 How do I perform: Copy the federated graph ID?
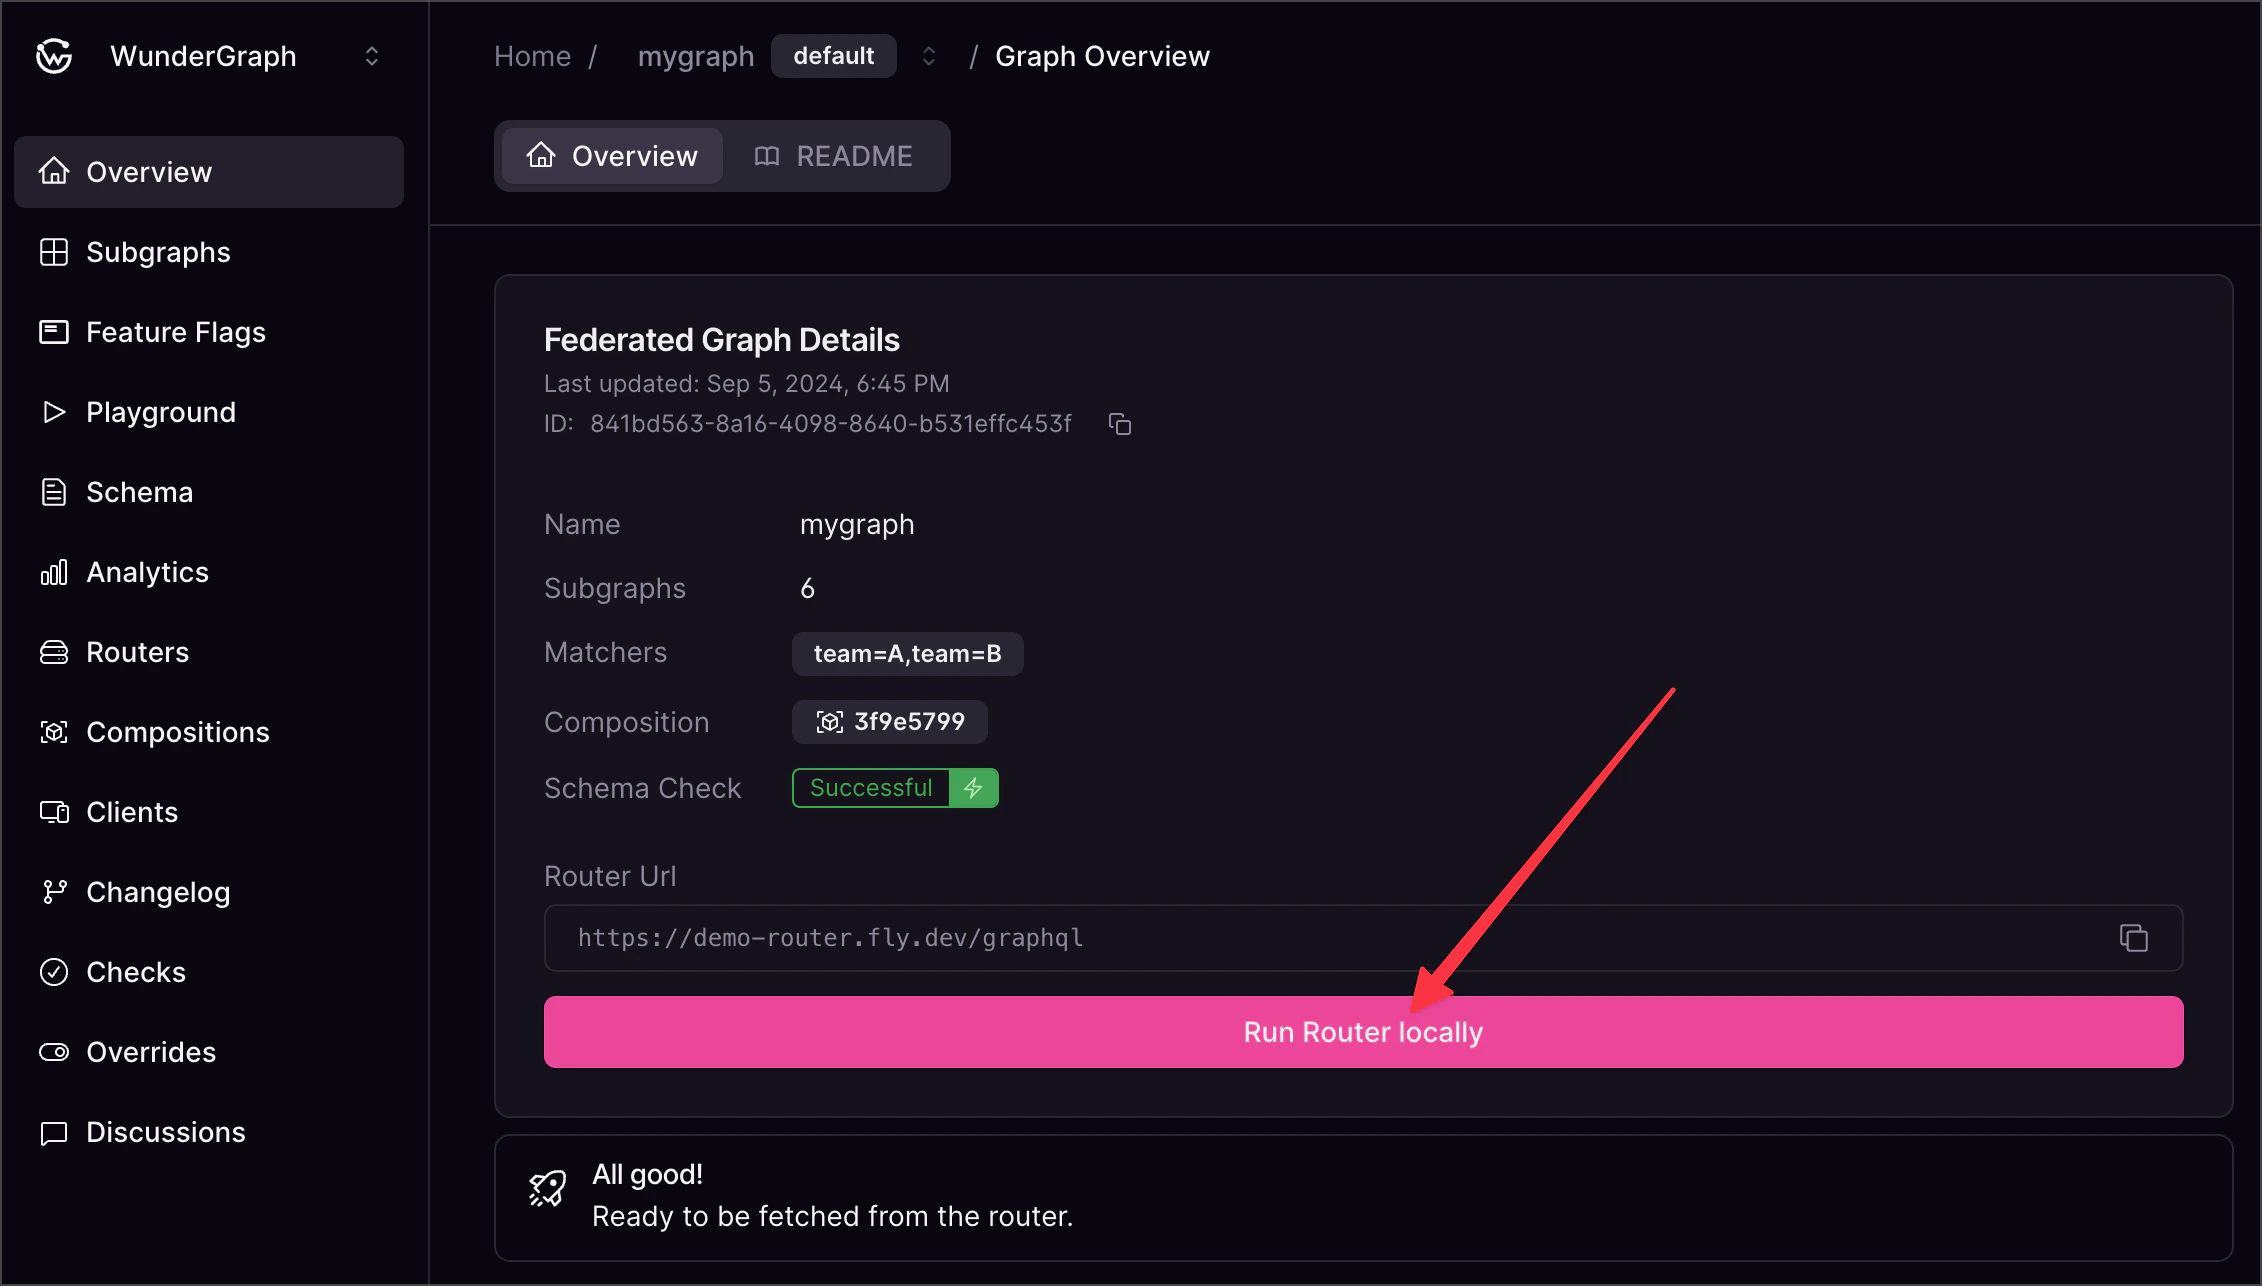1119,424
